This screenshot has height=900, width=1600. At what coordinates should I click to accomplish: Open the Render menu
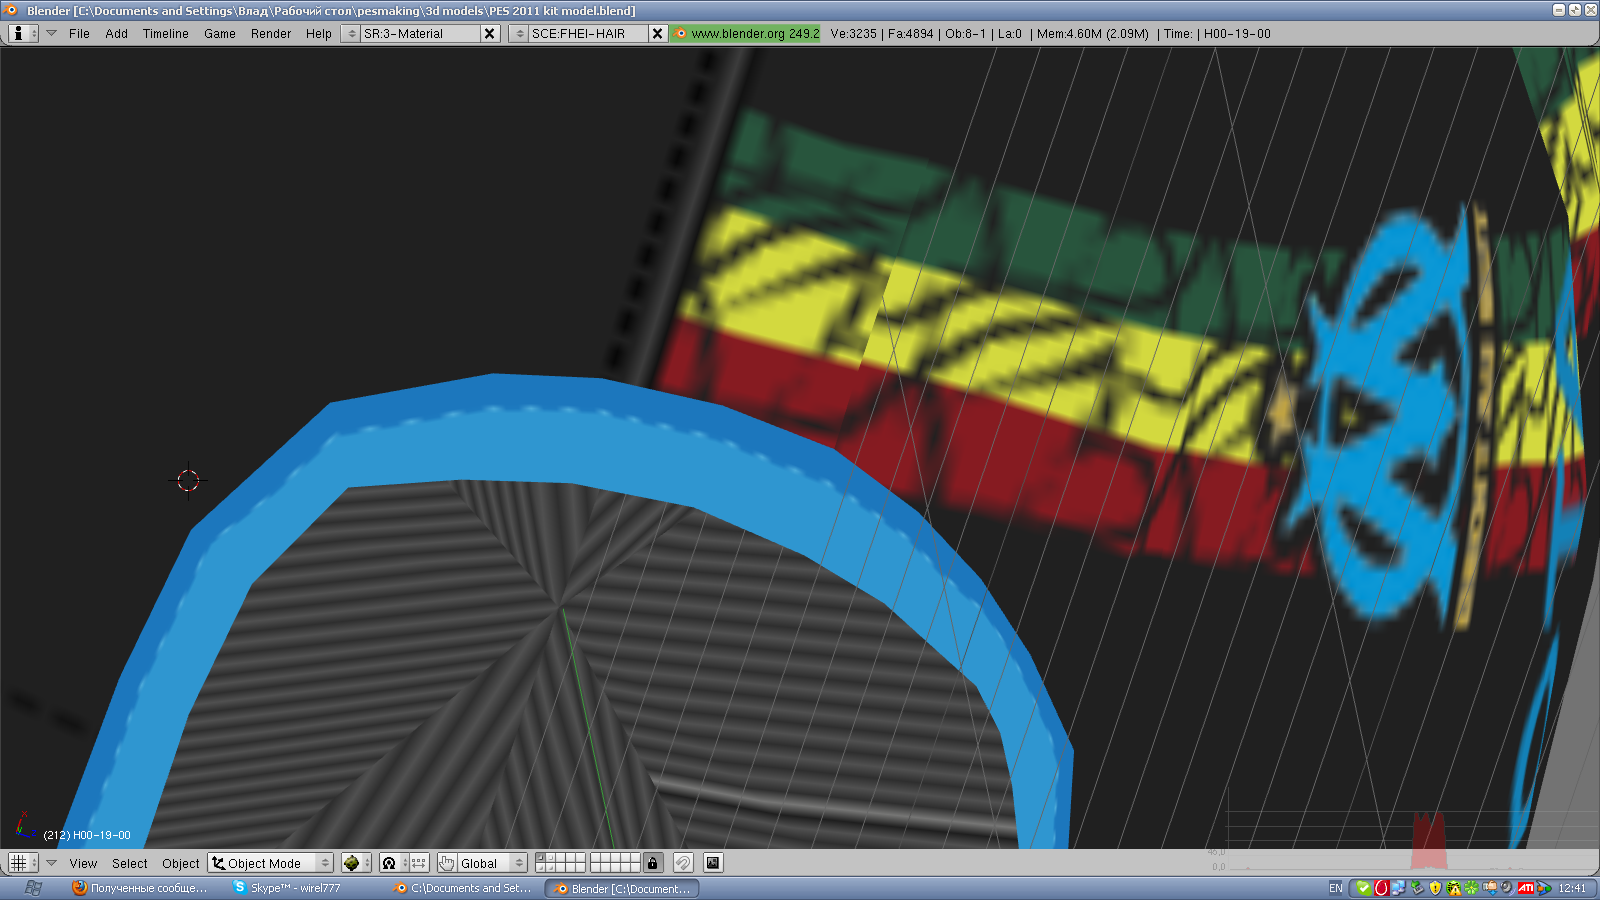tap(270, 34)
